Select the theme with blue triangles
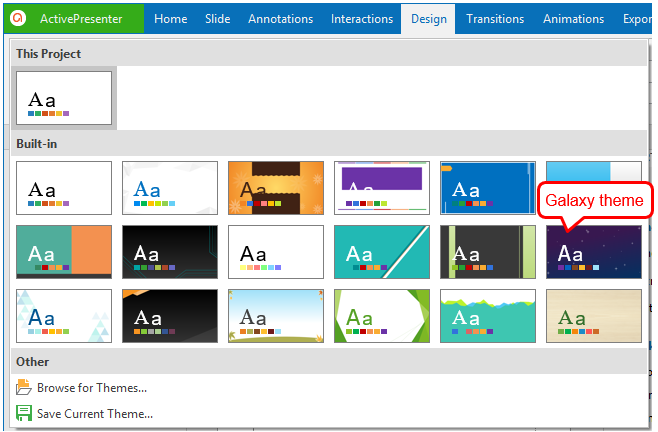The width and height of the screenshot is (658, 432). coord(64,316)
